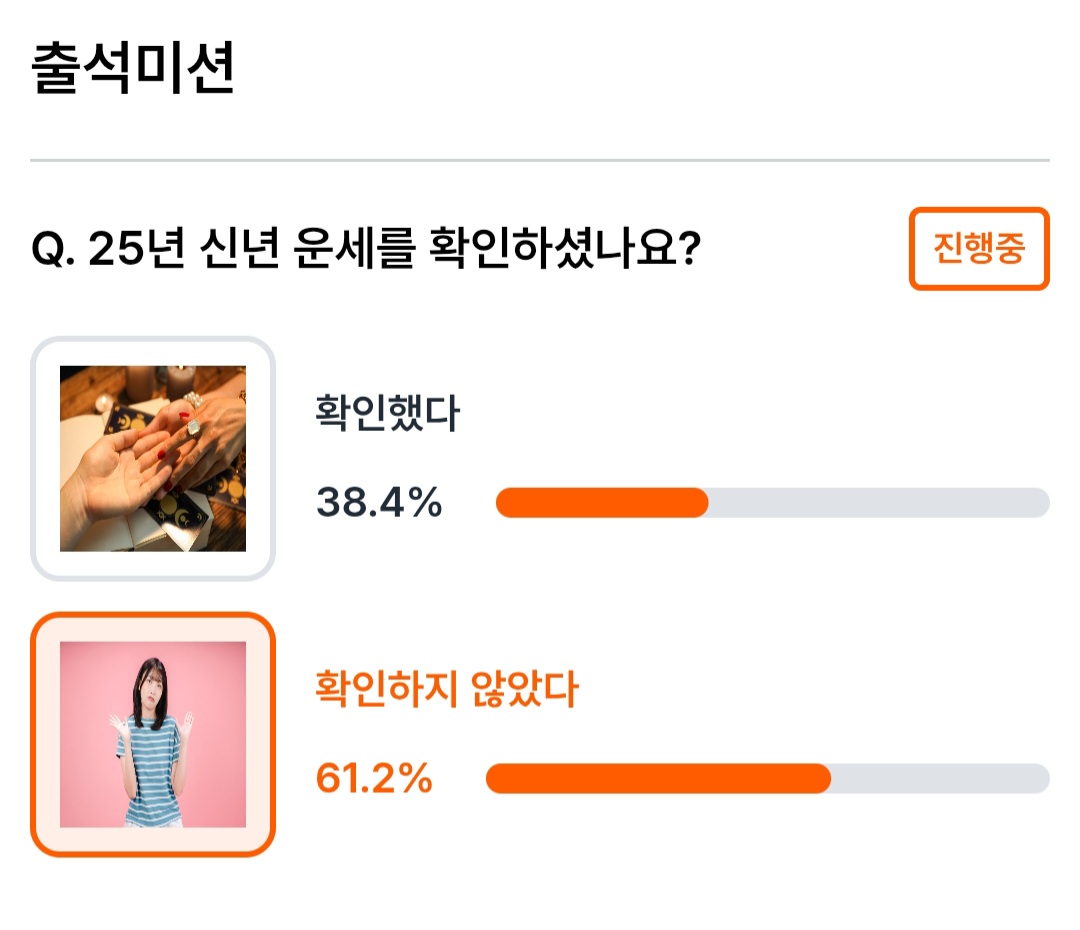Click the orange filled part of 61.2% bar

658,778
